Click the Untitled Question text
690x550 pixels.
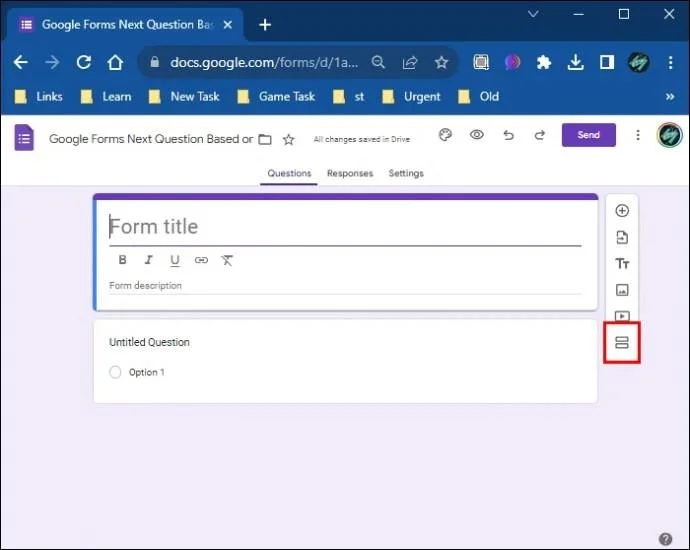(149, 342)
